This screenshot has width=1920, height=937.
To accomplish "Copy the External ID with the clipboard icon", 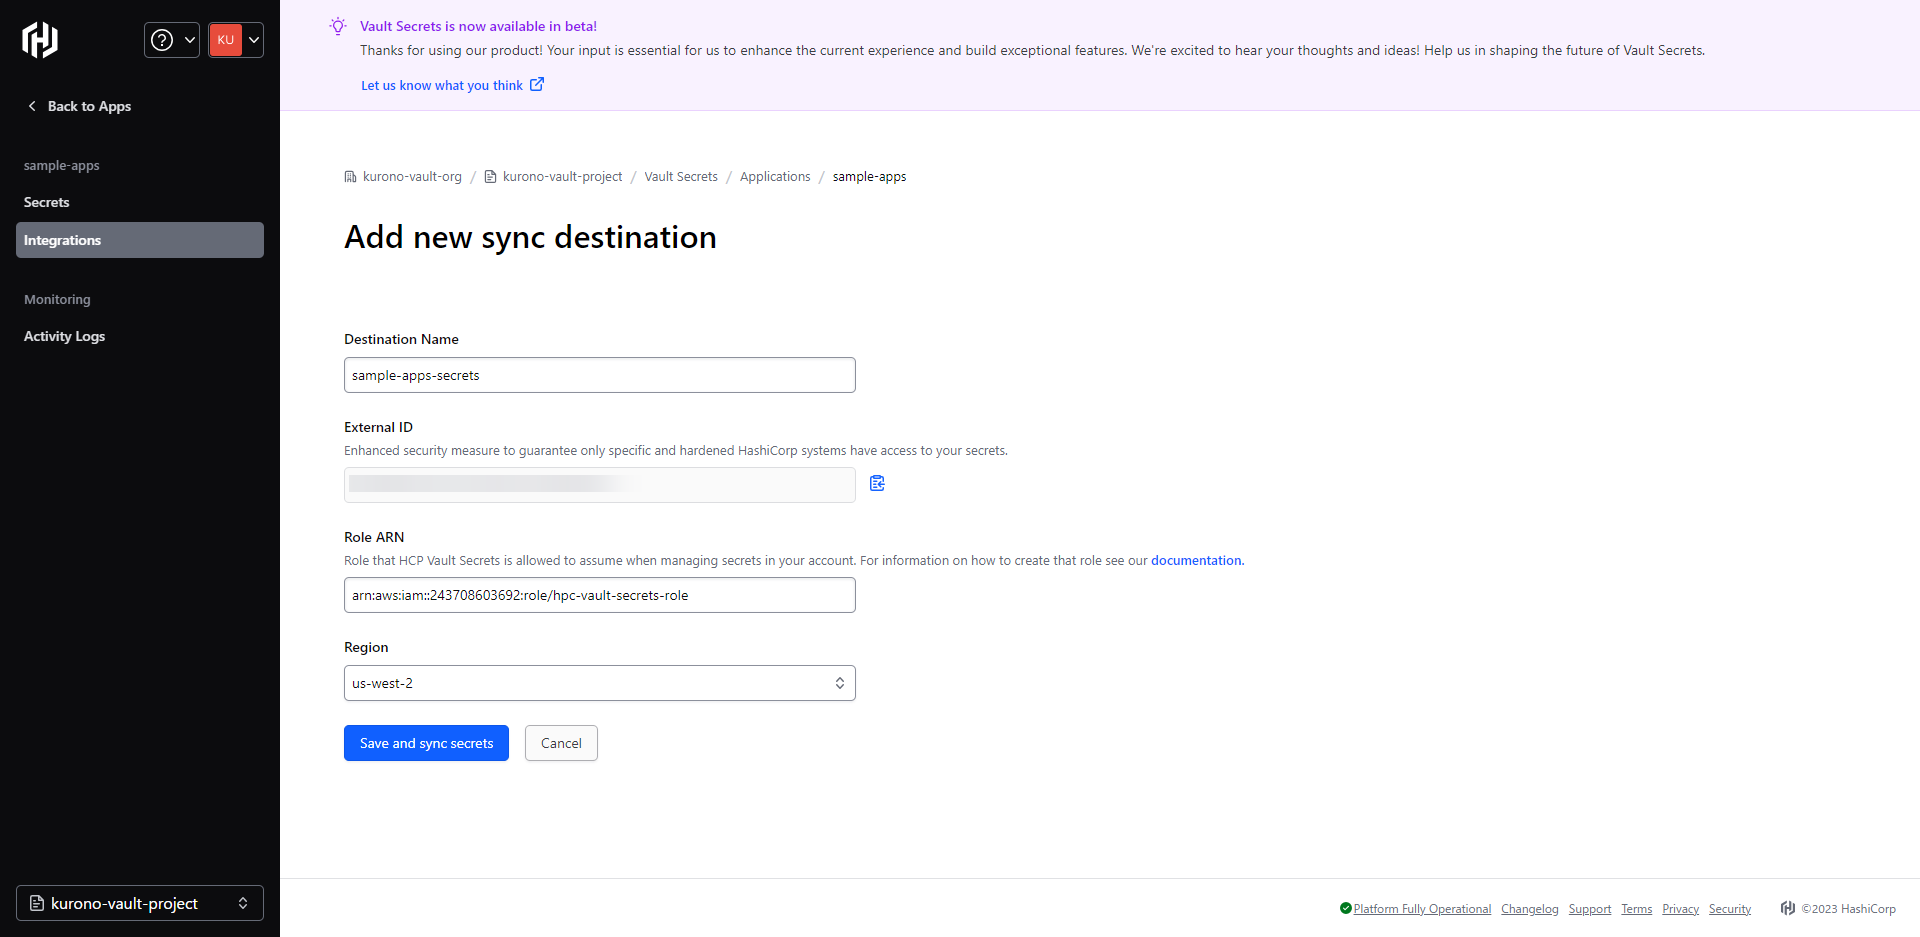I will [x=877, y=483].
